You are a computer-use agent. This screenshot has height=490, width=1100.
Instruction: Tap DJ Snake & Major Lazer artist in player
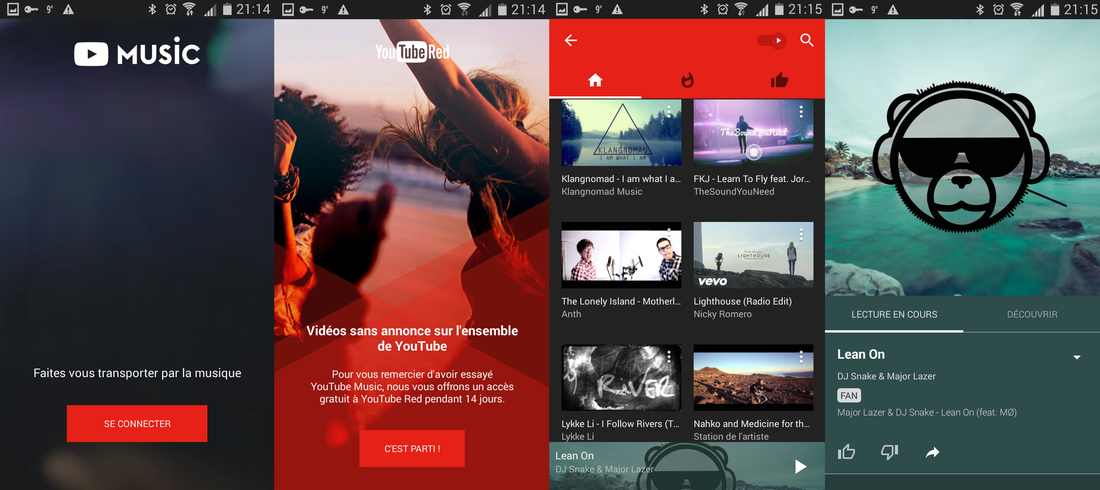tap(887, 376)
